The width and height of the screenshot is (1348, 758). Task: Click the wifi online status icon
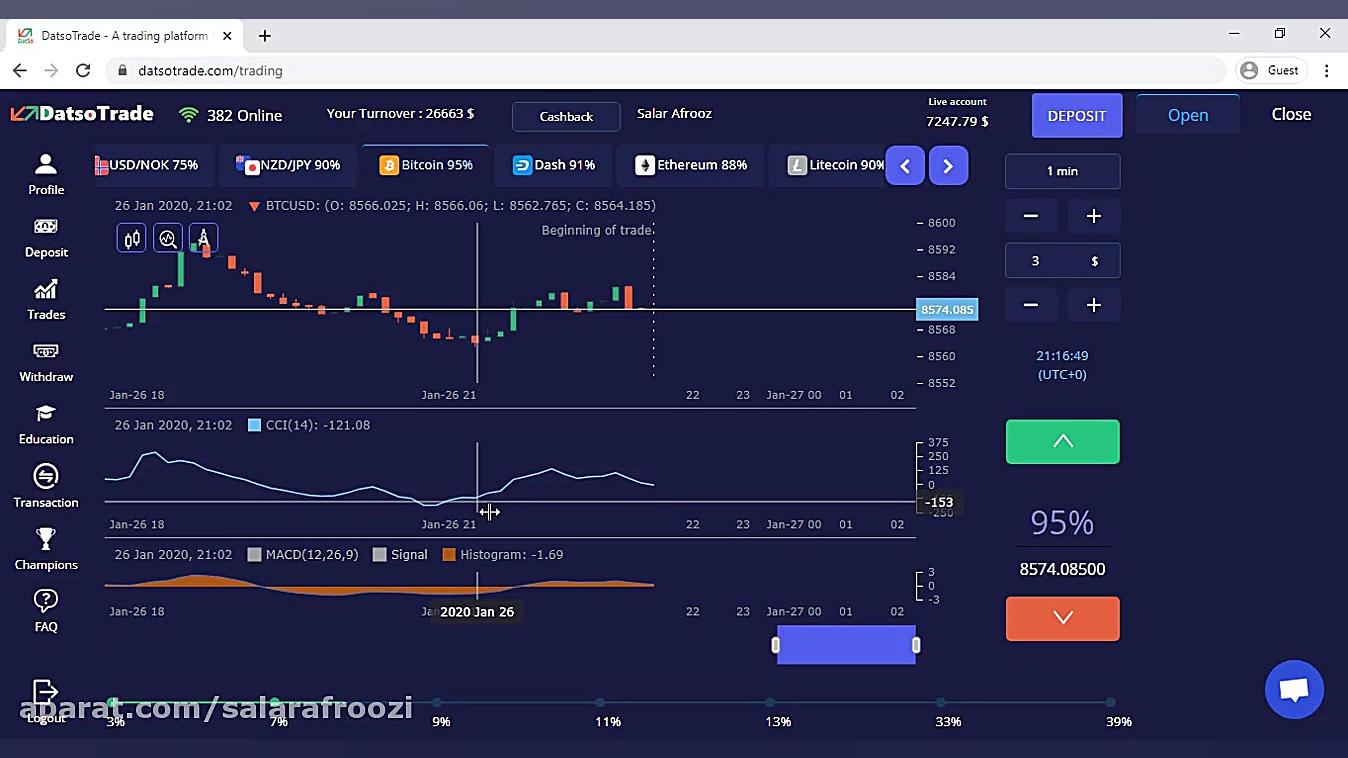tap(188, 115)
